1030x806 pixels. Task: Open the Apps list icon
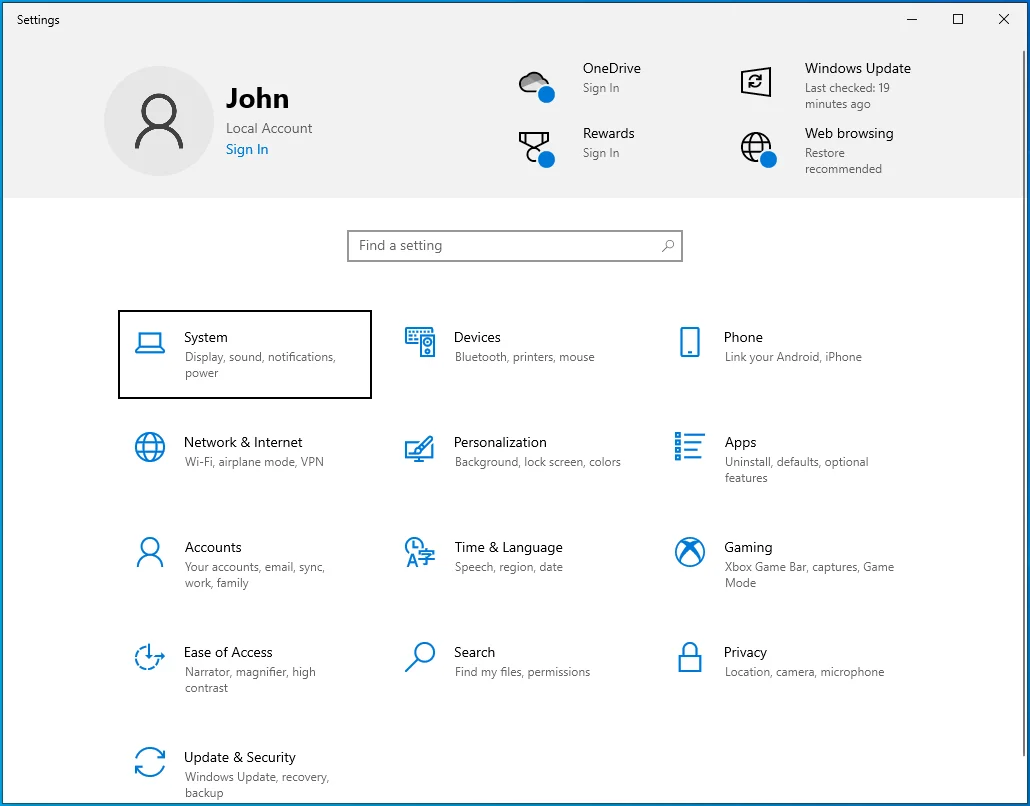[x=690, y=446]
